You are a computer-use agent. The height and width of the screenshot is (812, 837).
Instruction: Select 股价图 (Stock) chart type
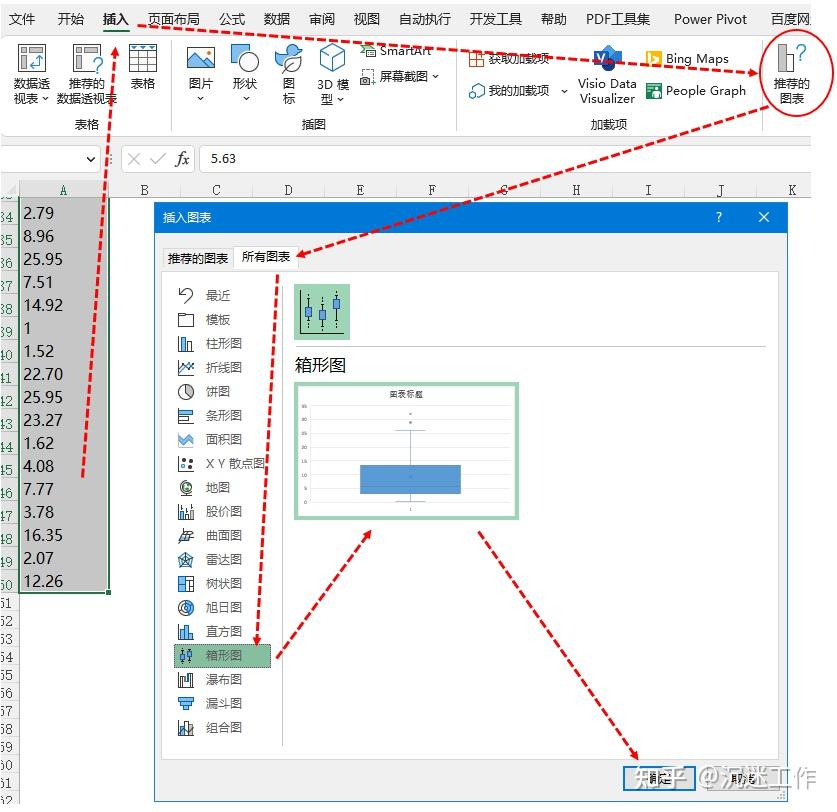pos(223,511)
